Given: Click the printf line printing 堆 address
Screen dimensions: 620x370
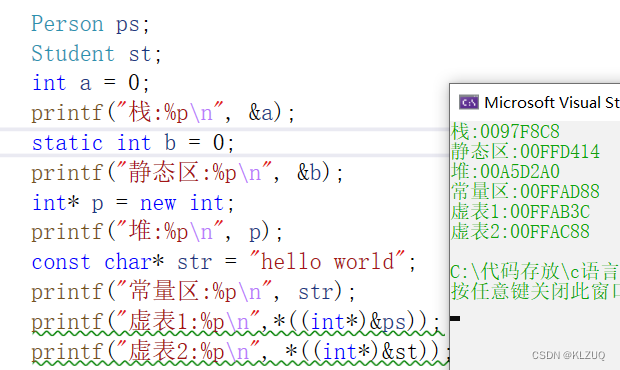Looking at the screenshot, I should coord(157,232).
